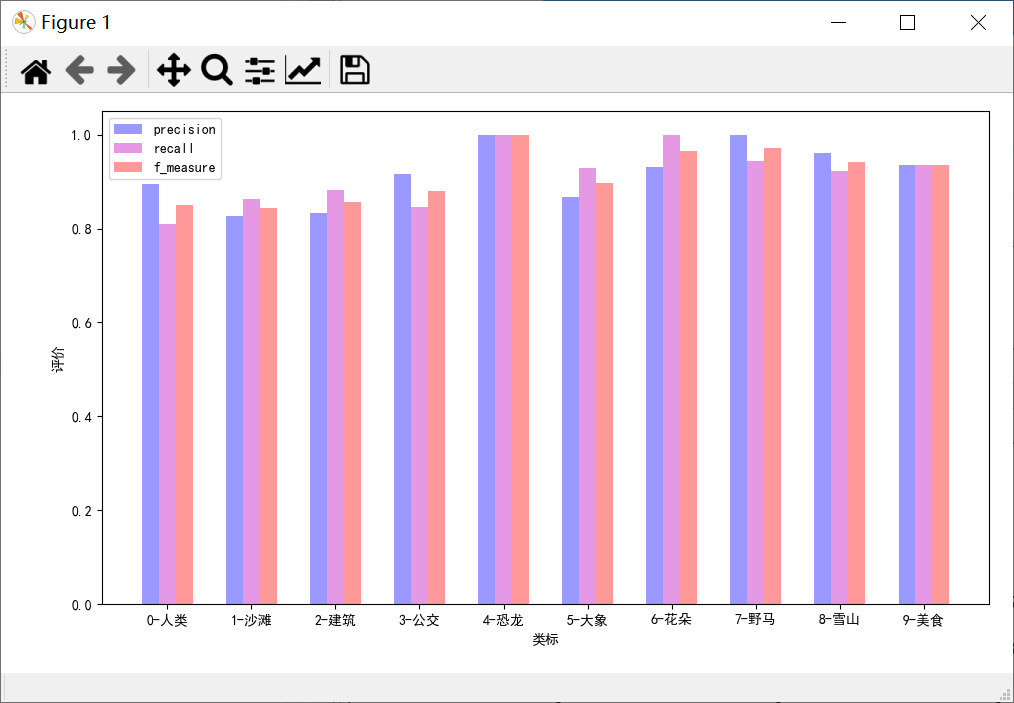Click the red f_measure bar for 9-美食
The image size is (1014, 703).
940,385
